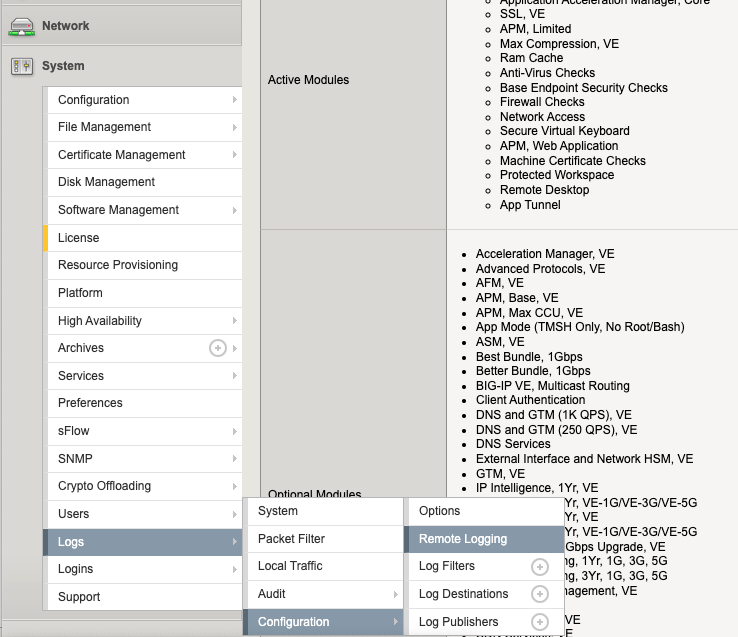Expand the Logins submenu arrow
Screen dimensions: 738x637
[x=234, y=569]
